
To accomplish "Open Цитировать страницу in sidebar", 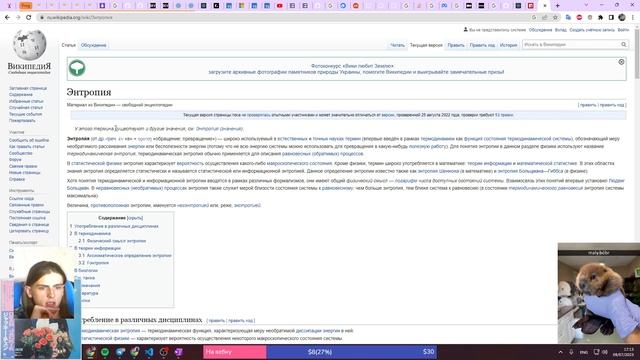I will (29, 231).
